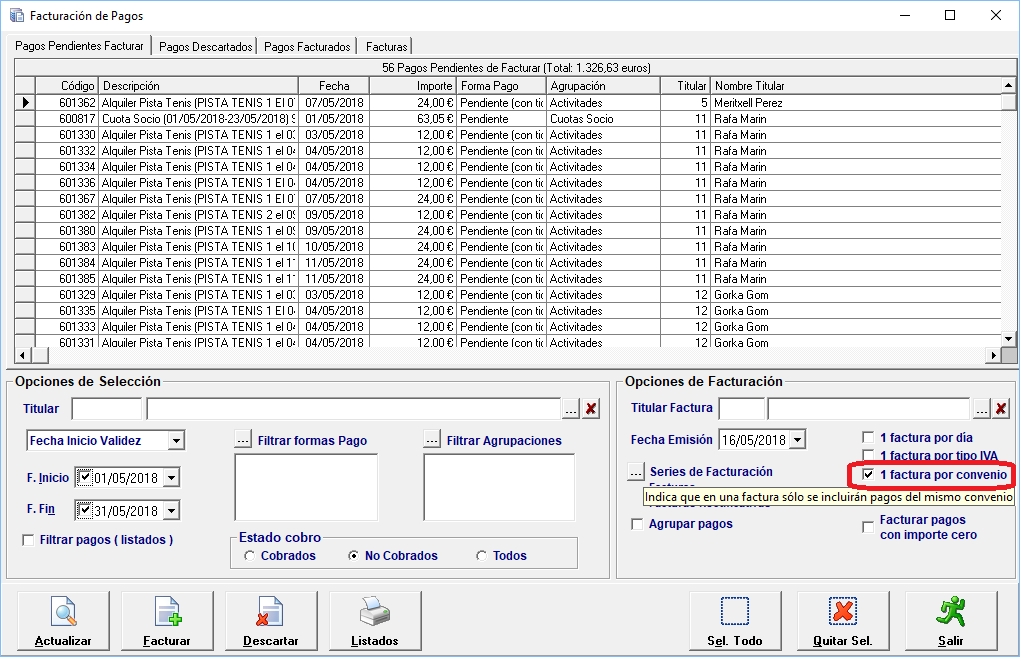Open Titular Factura lookup ellipsis button

pyautogui.click(x=982, y=408)
